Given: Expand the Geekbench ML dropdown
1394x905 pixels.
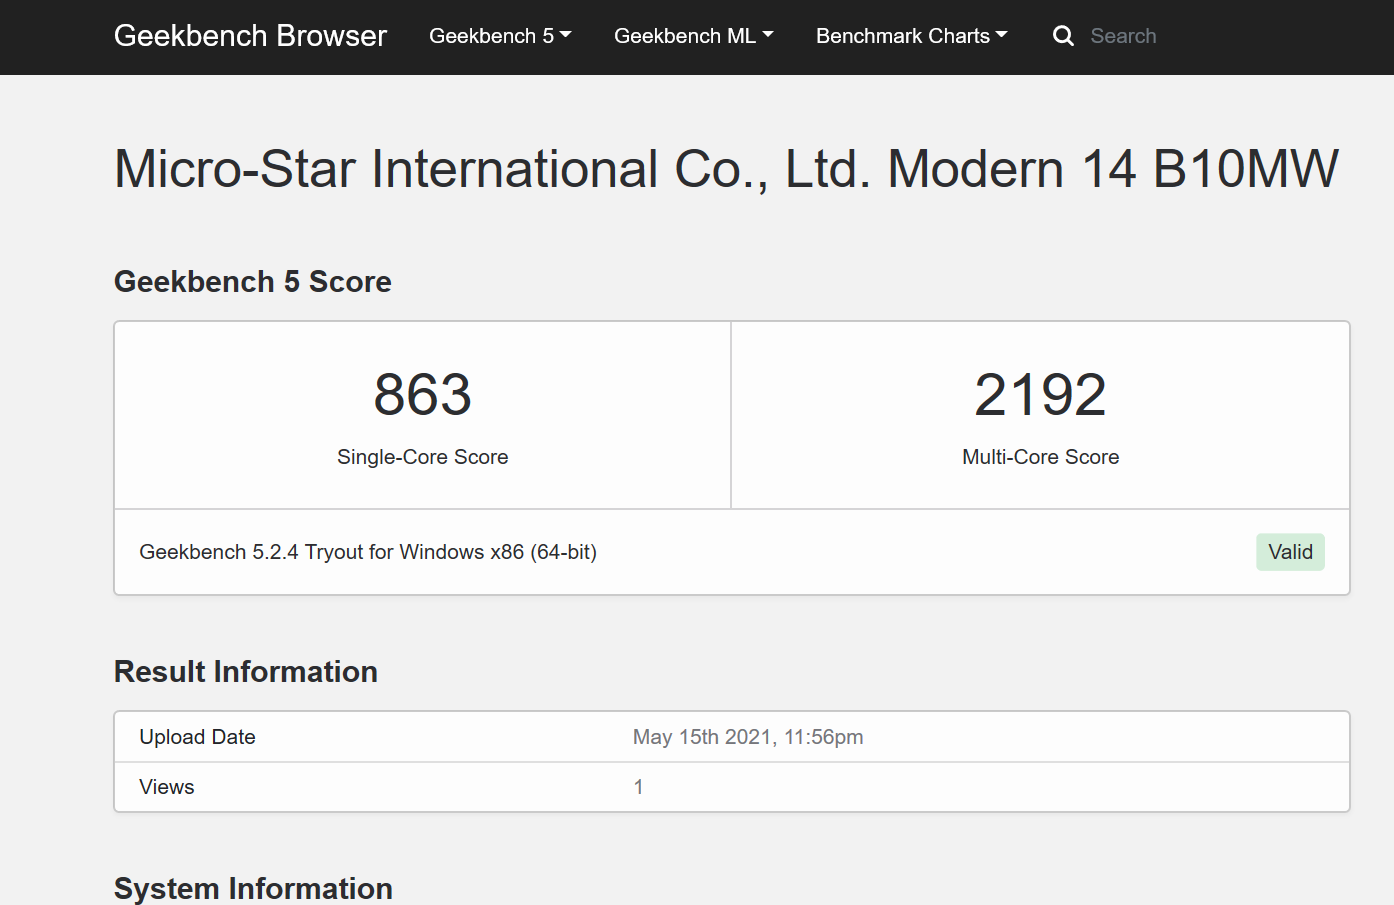Looking at the screenshot, I should tap(694, 36).
